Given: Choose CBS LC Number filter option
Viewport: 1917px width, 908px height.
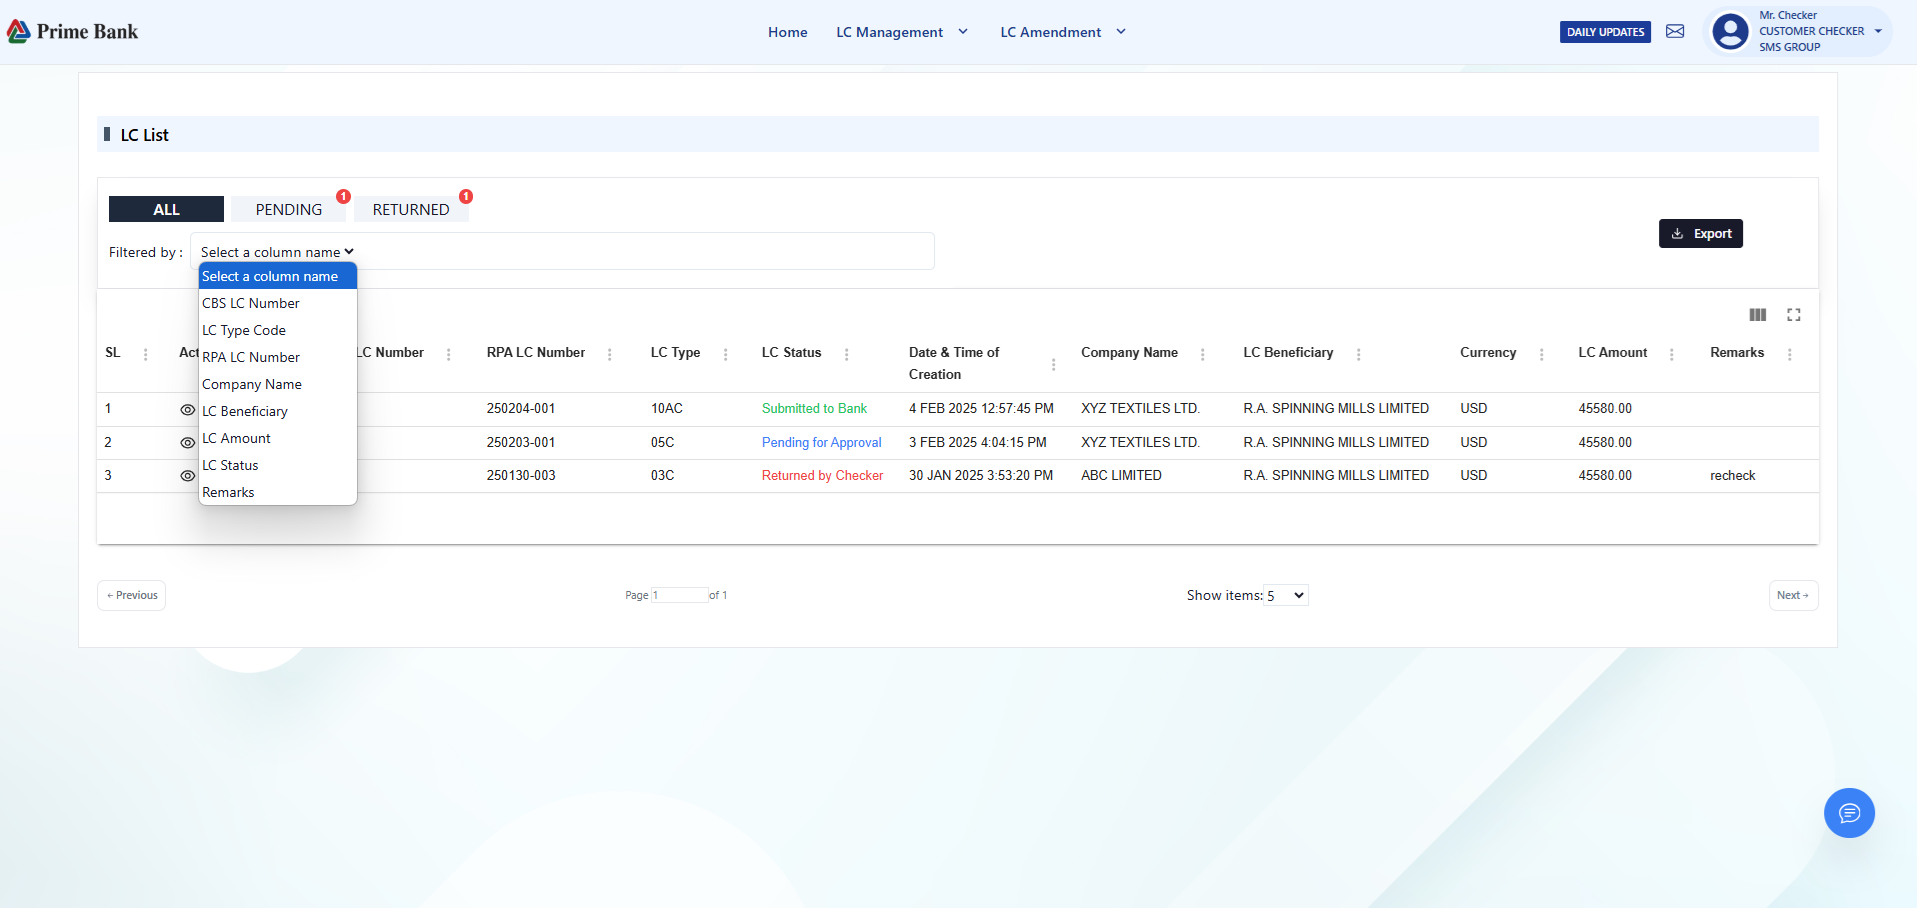Looking at the screenshot, I should [x=278, y=303].
